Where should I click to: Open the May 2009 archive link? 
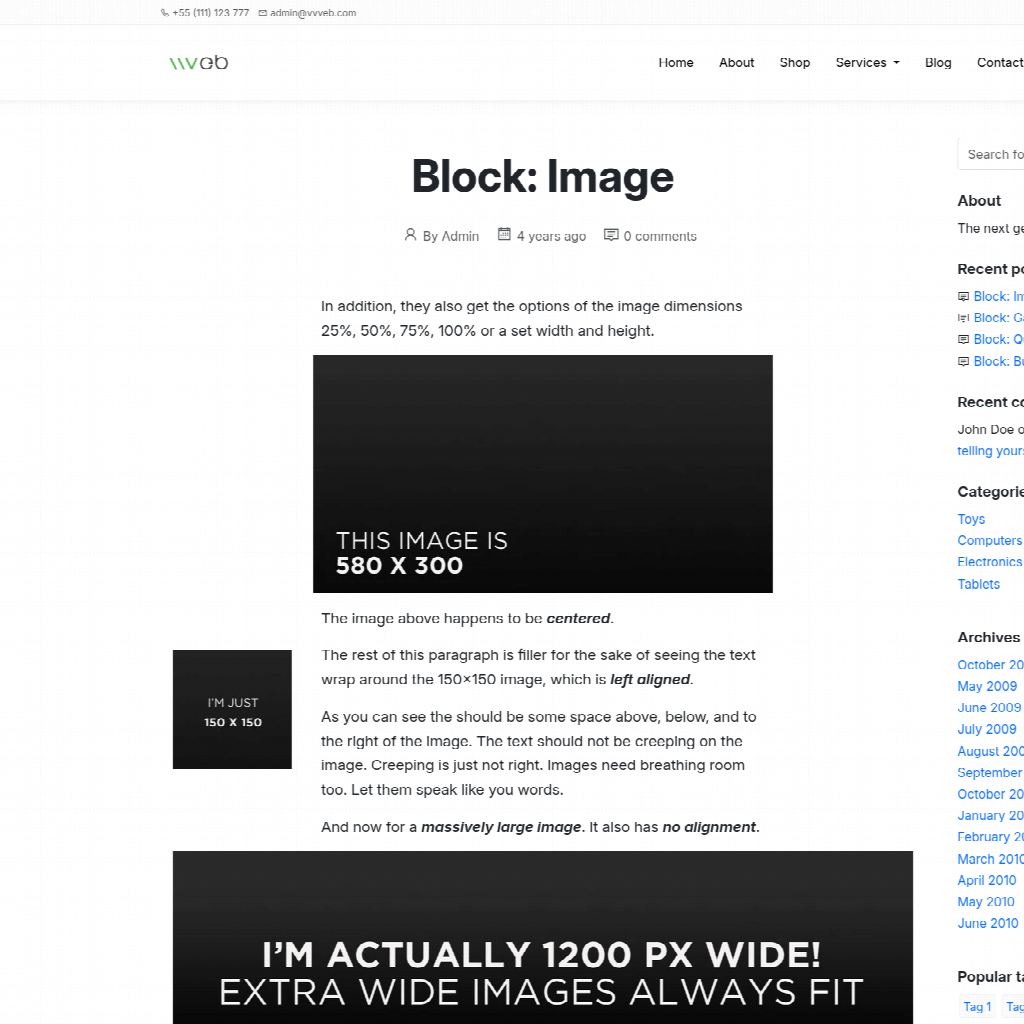coord(987,686)
